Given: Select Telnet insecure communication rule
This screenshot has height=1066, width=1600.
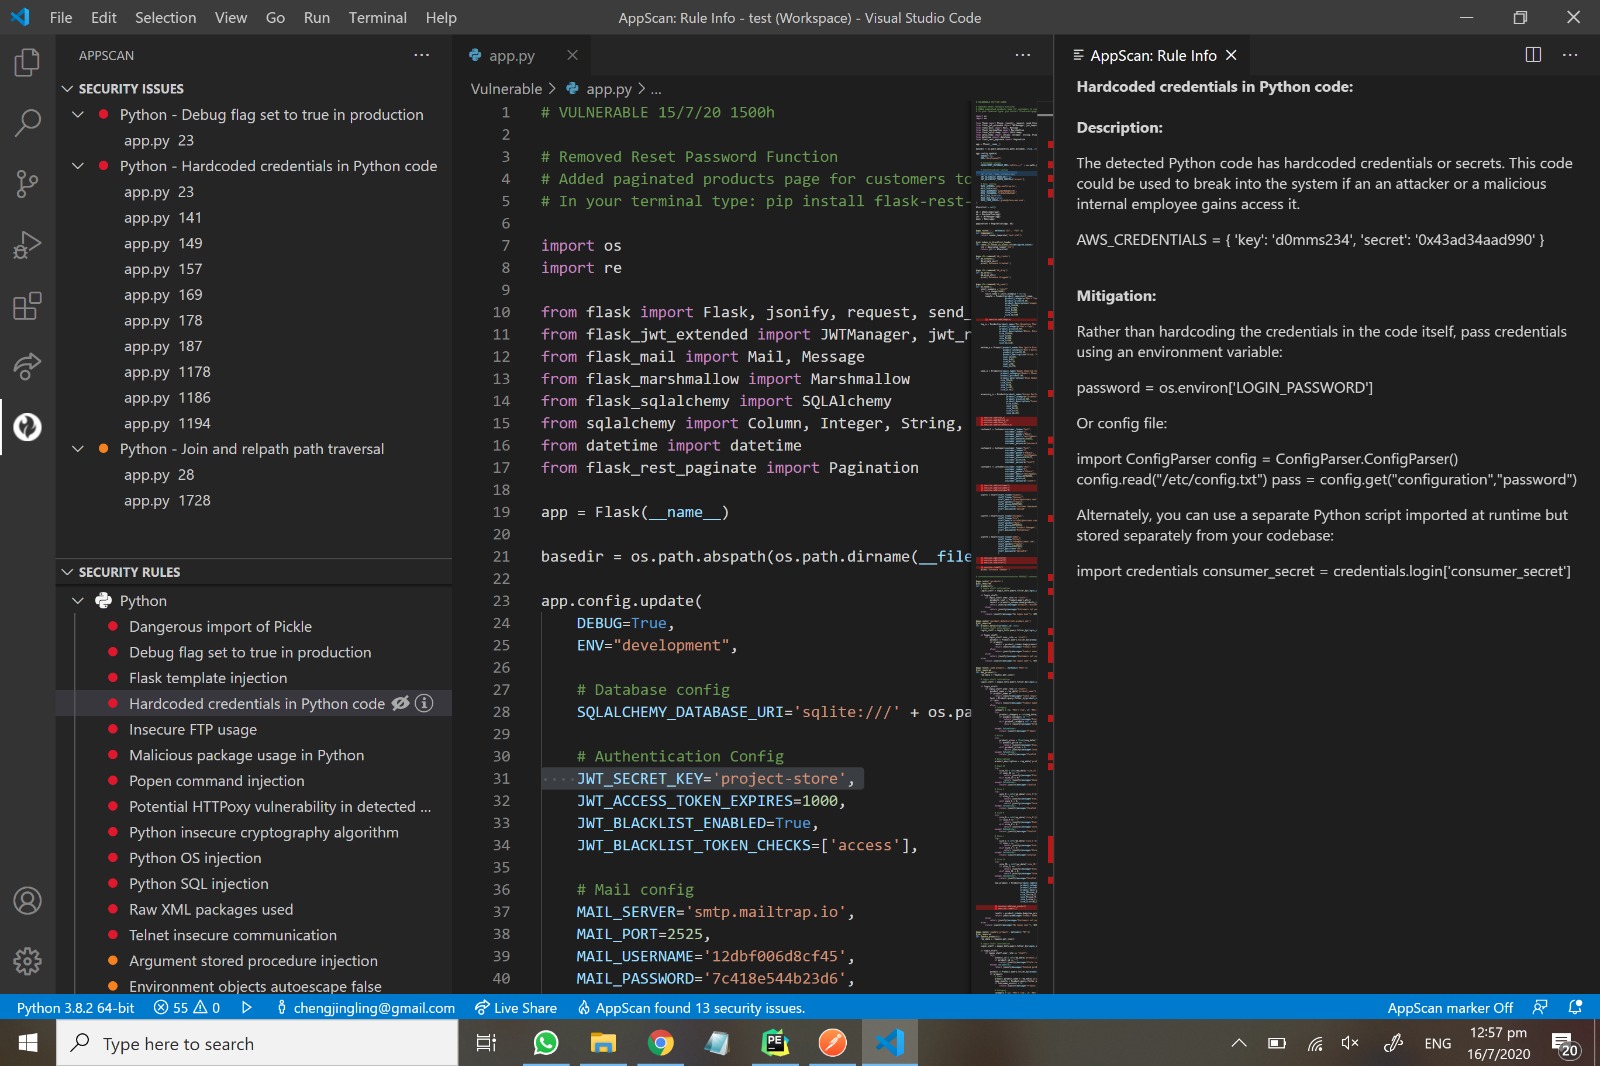Looking at the screenshot, I should (x=254, y=935).
